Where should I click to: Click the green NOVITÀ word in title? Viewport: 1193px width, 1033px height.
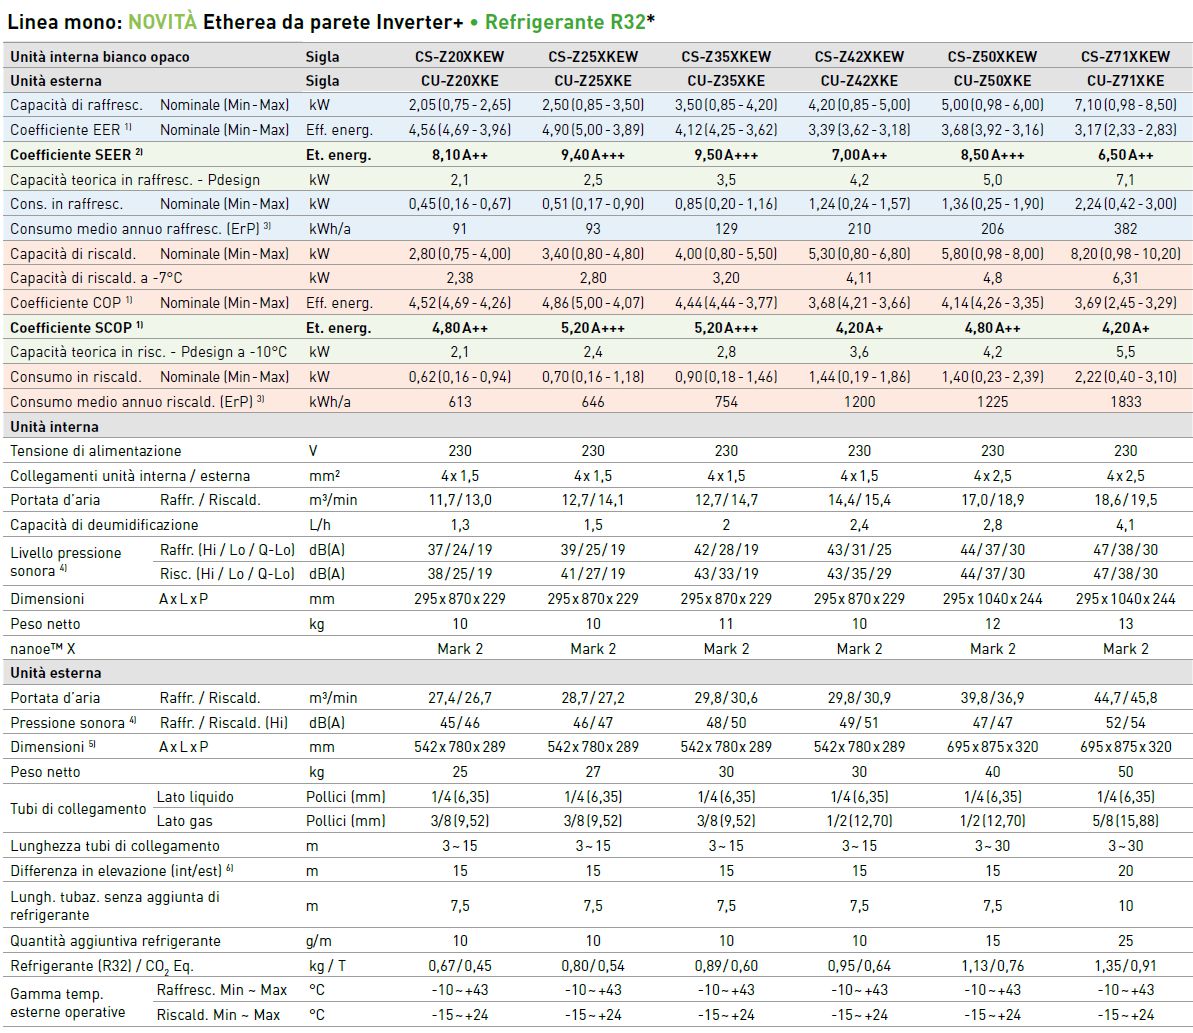162,22
